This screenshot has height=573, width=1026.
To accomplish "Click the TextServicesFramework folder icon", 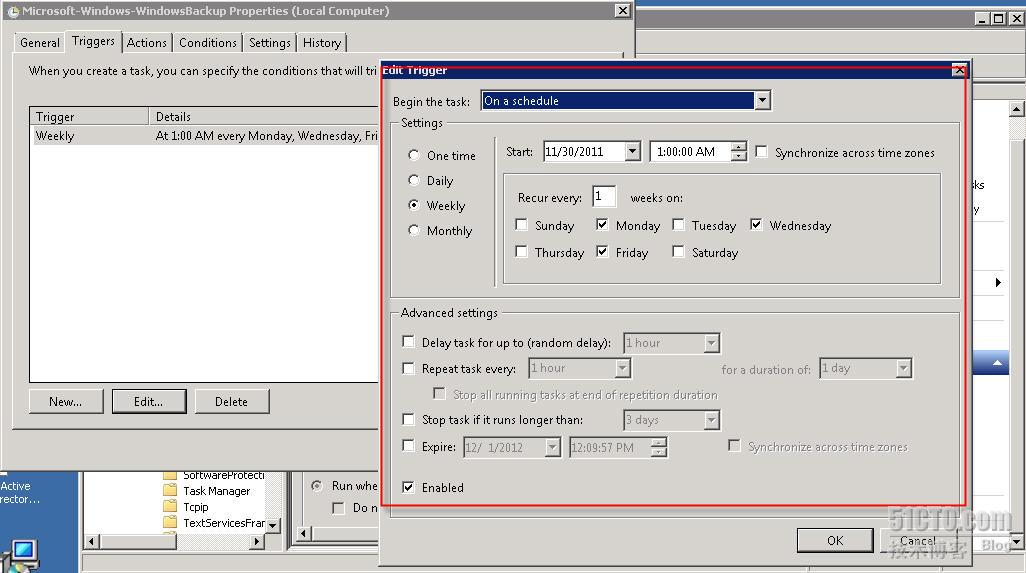I will (170, 522).
